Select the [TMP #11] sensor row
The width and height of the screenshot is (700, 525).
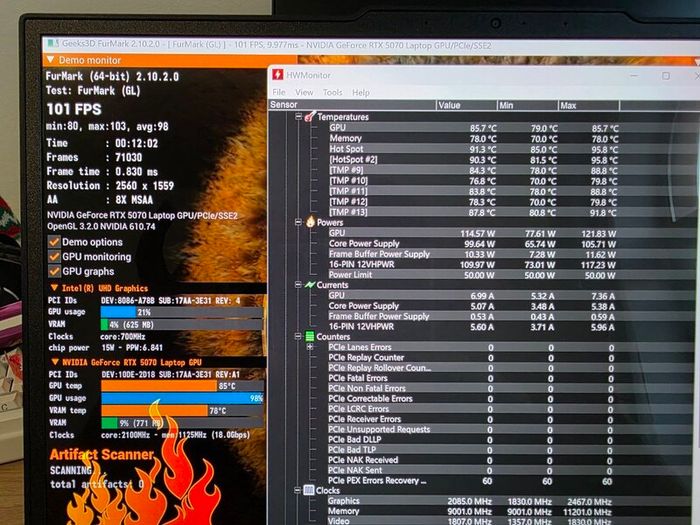coord(474,191)
